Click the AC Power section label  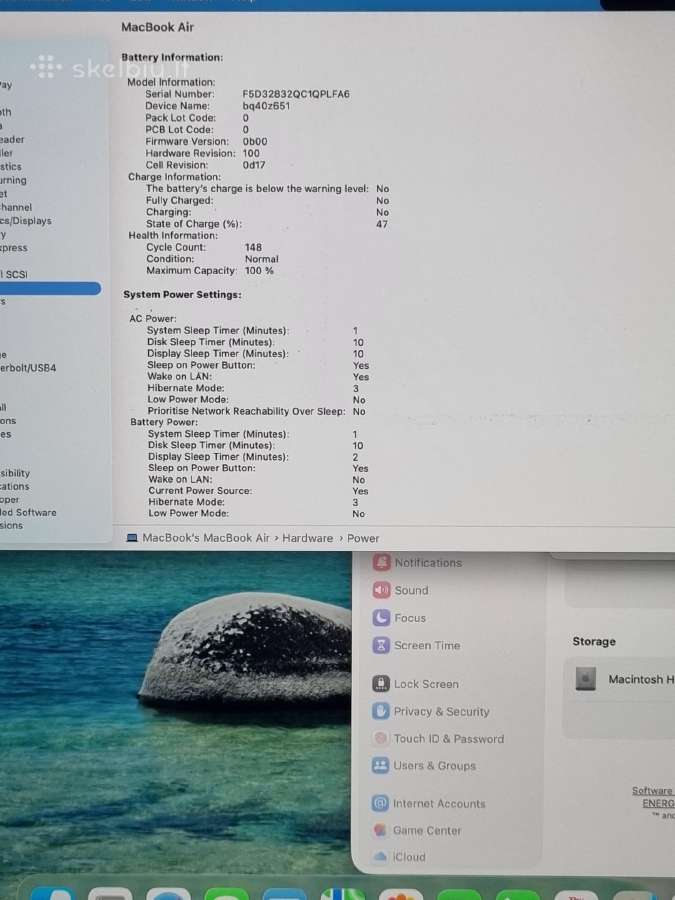coord(153,319)
